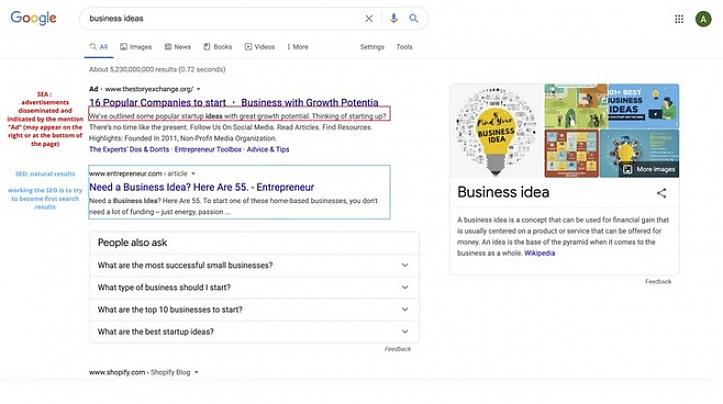The image size is (723, 404).
Task: Click the Google logo
Action: (34, 18)
